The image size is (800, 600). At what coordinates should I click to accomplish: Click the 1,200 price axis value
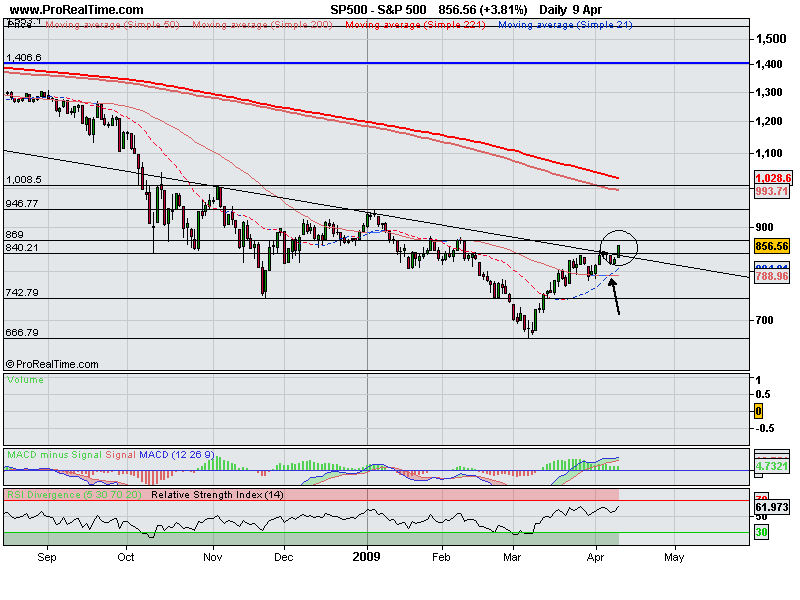click(769, 121)
